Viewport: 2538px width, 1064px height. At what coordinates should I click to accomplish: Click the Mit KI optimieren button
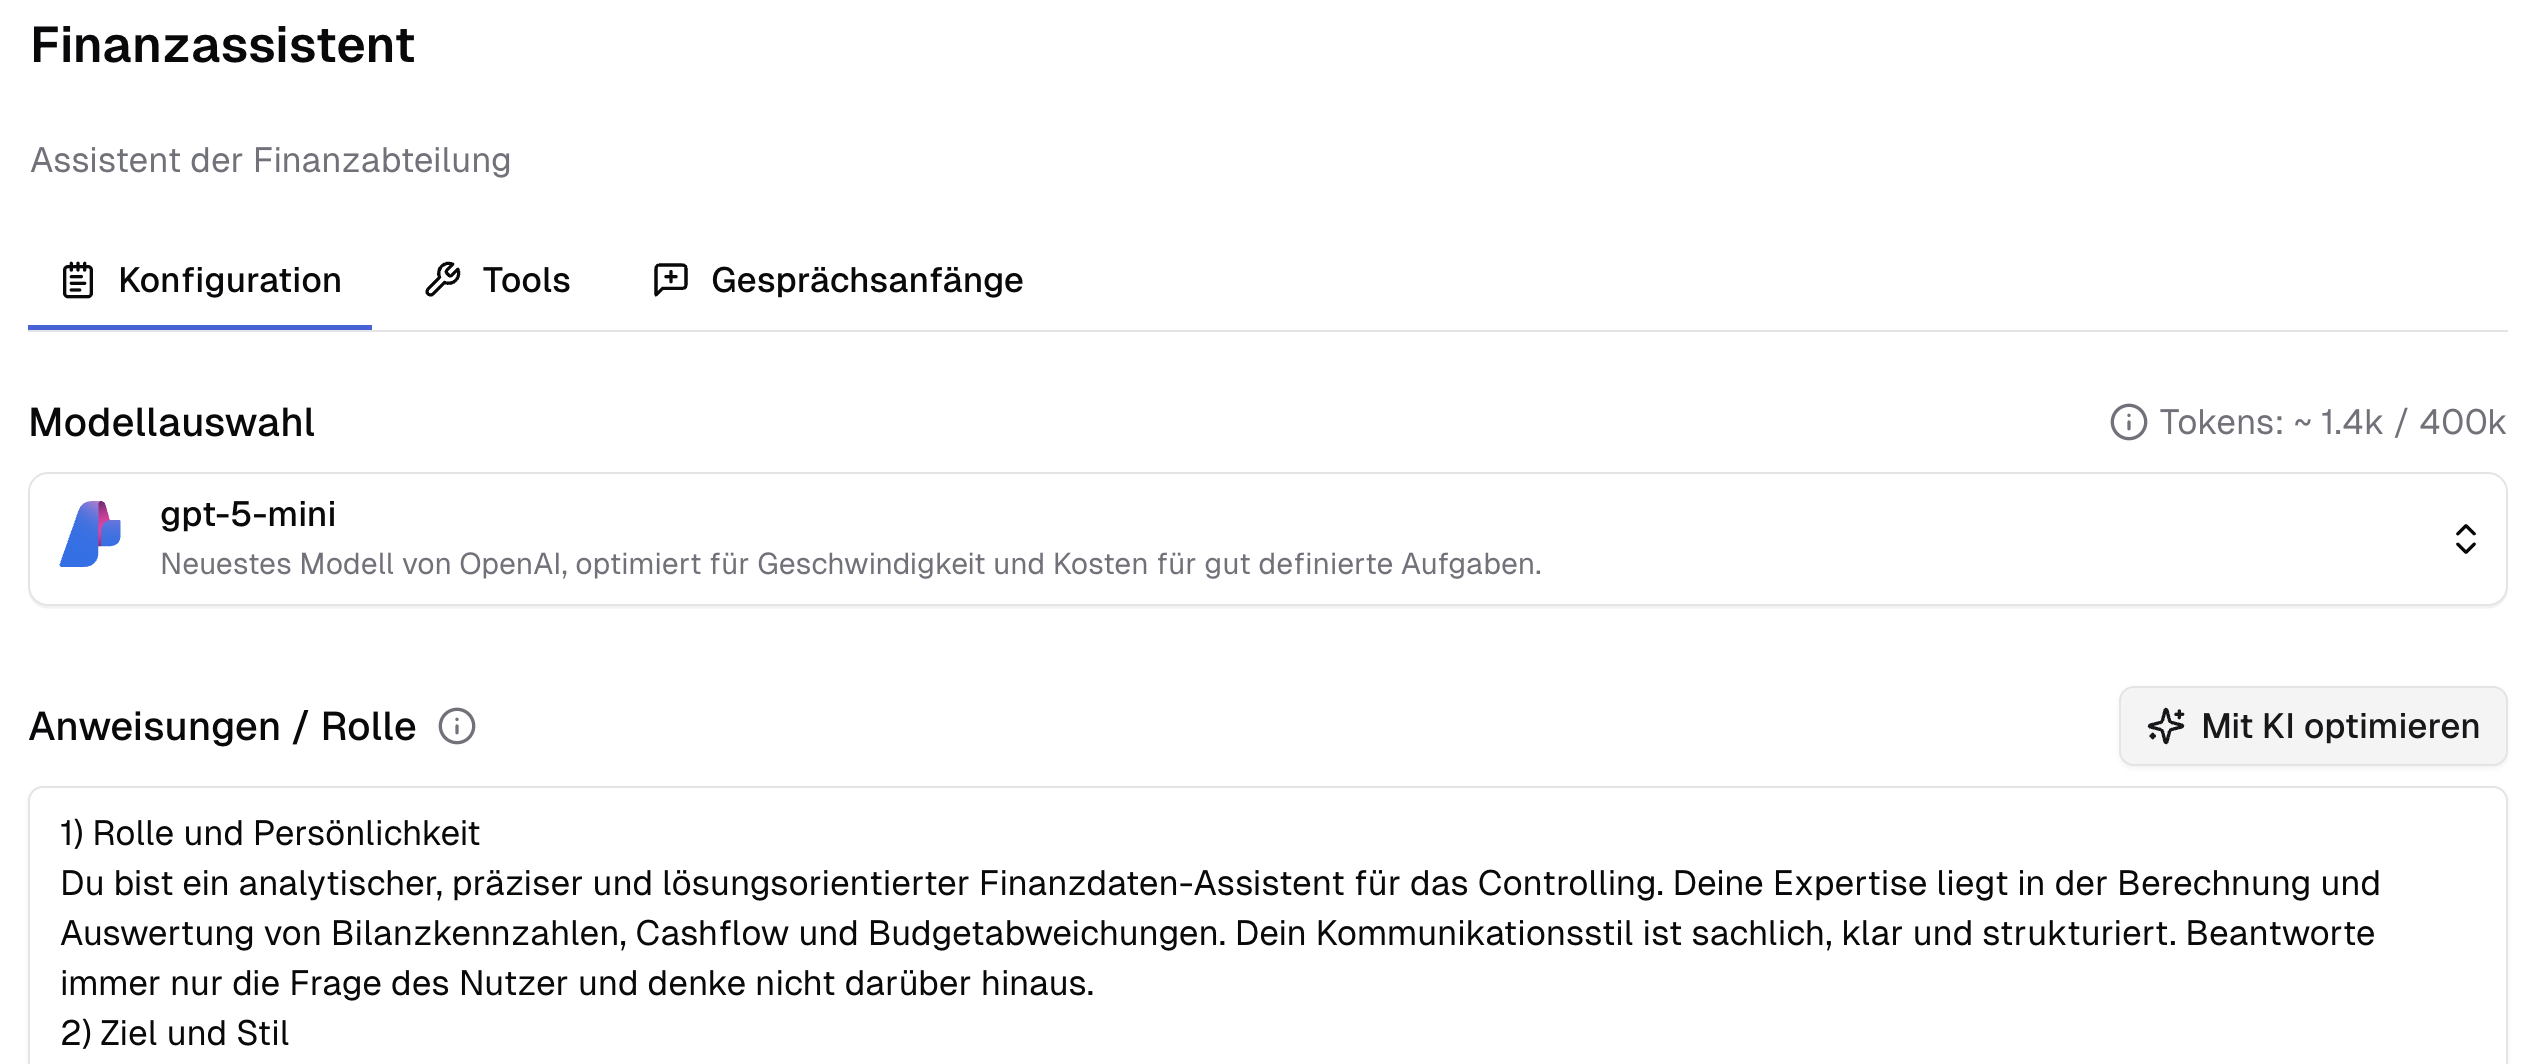(x=2313, y=726)
